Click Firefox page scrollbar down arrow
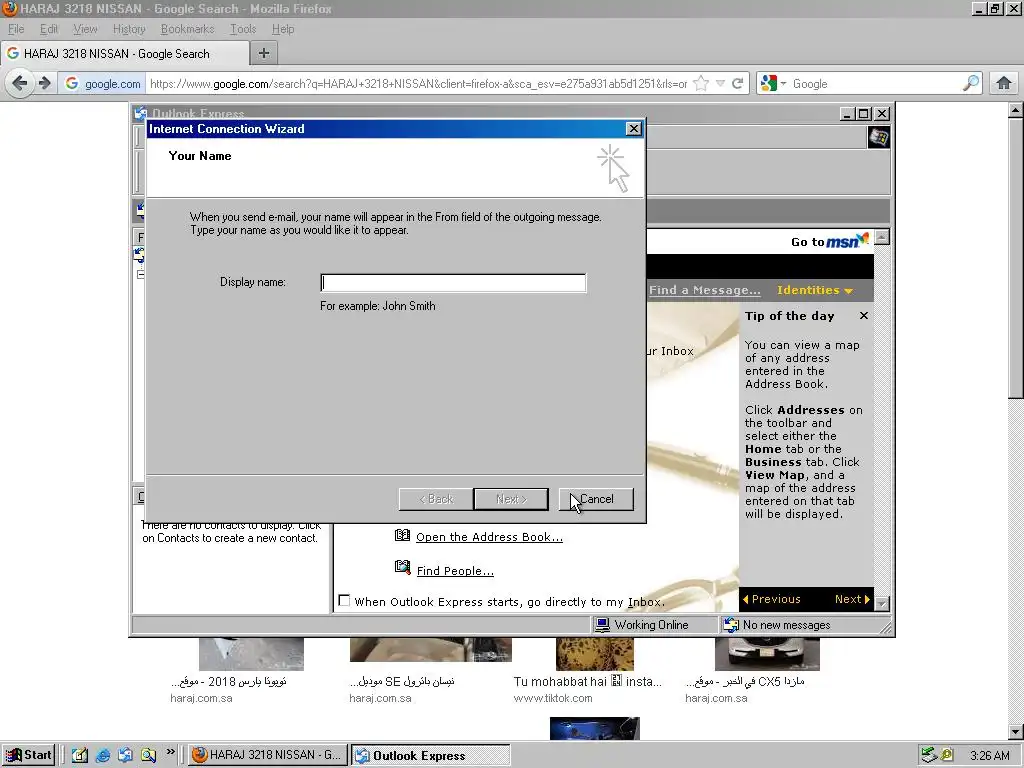The width and height of the screenshot is (1024, 768). 1016,731
